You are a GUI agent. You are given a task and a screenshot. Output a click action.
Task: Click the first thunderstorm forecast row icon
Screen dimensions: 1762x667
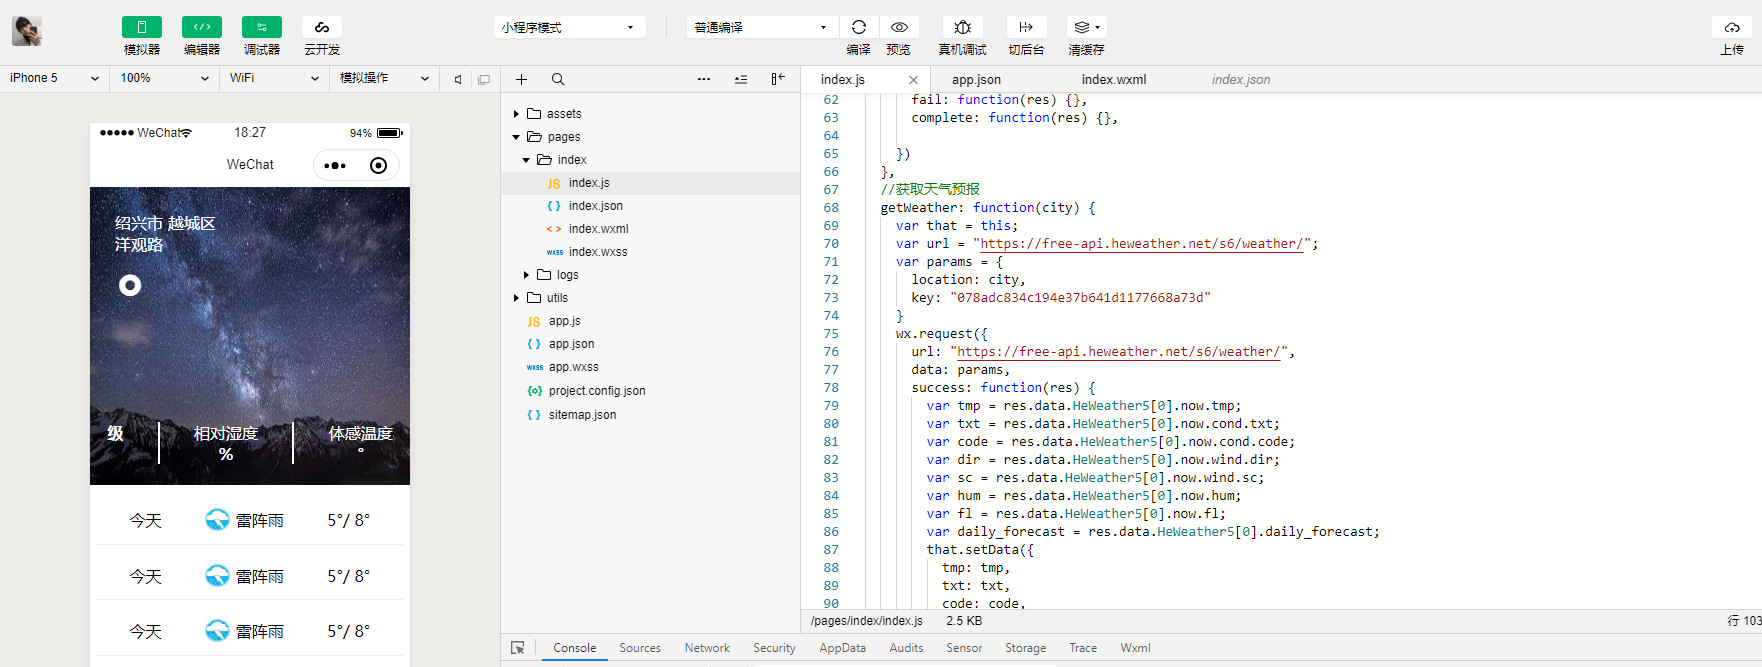point(217,520)
